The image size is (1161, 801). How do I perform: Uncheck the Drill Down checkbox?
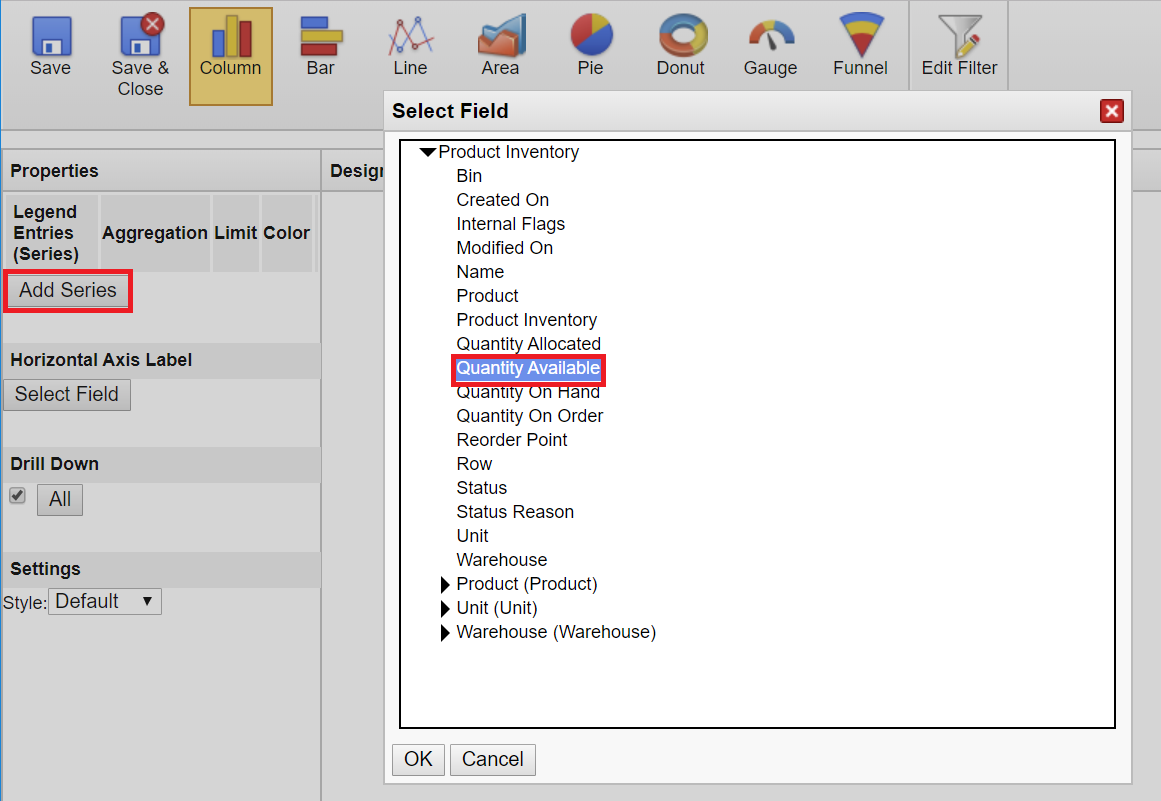coord(17,496)
